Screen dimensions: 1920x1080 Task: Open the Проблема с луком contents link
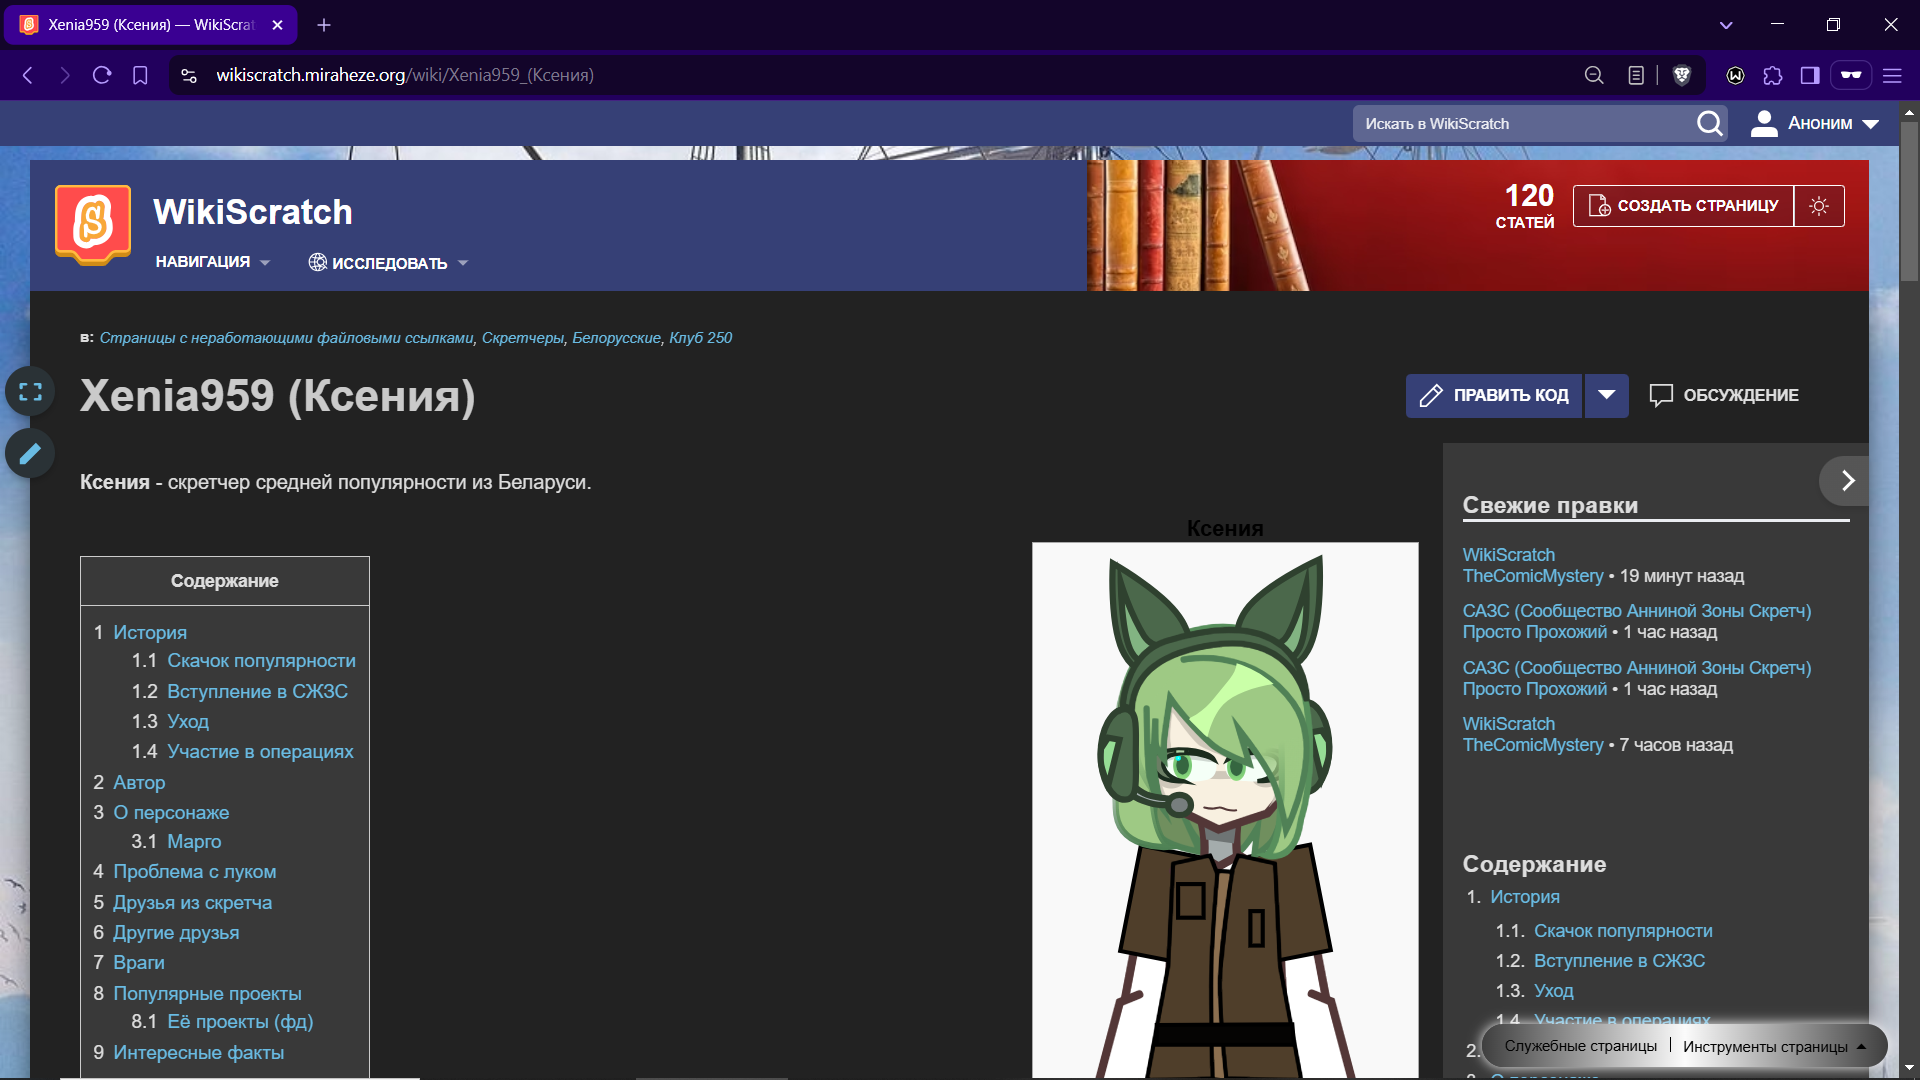194,872
